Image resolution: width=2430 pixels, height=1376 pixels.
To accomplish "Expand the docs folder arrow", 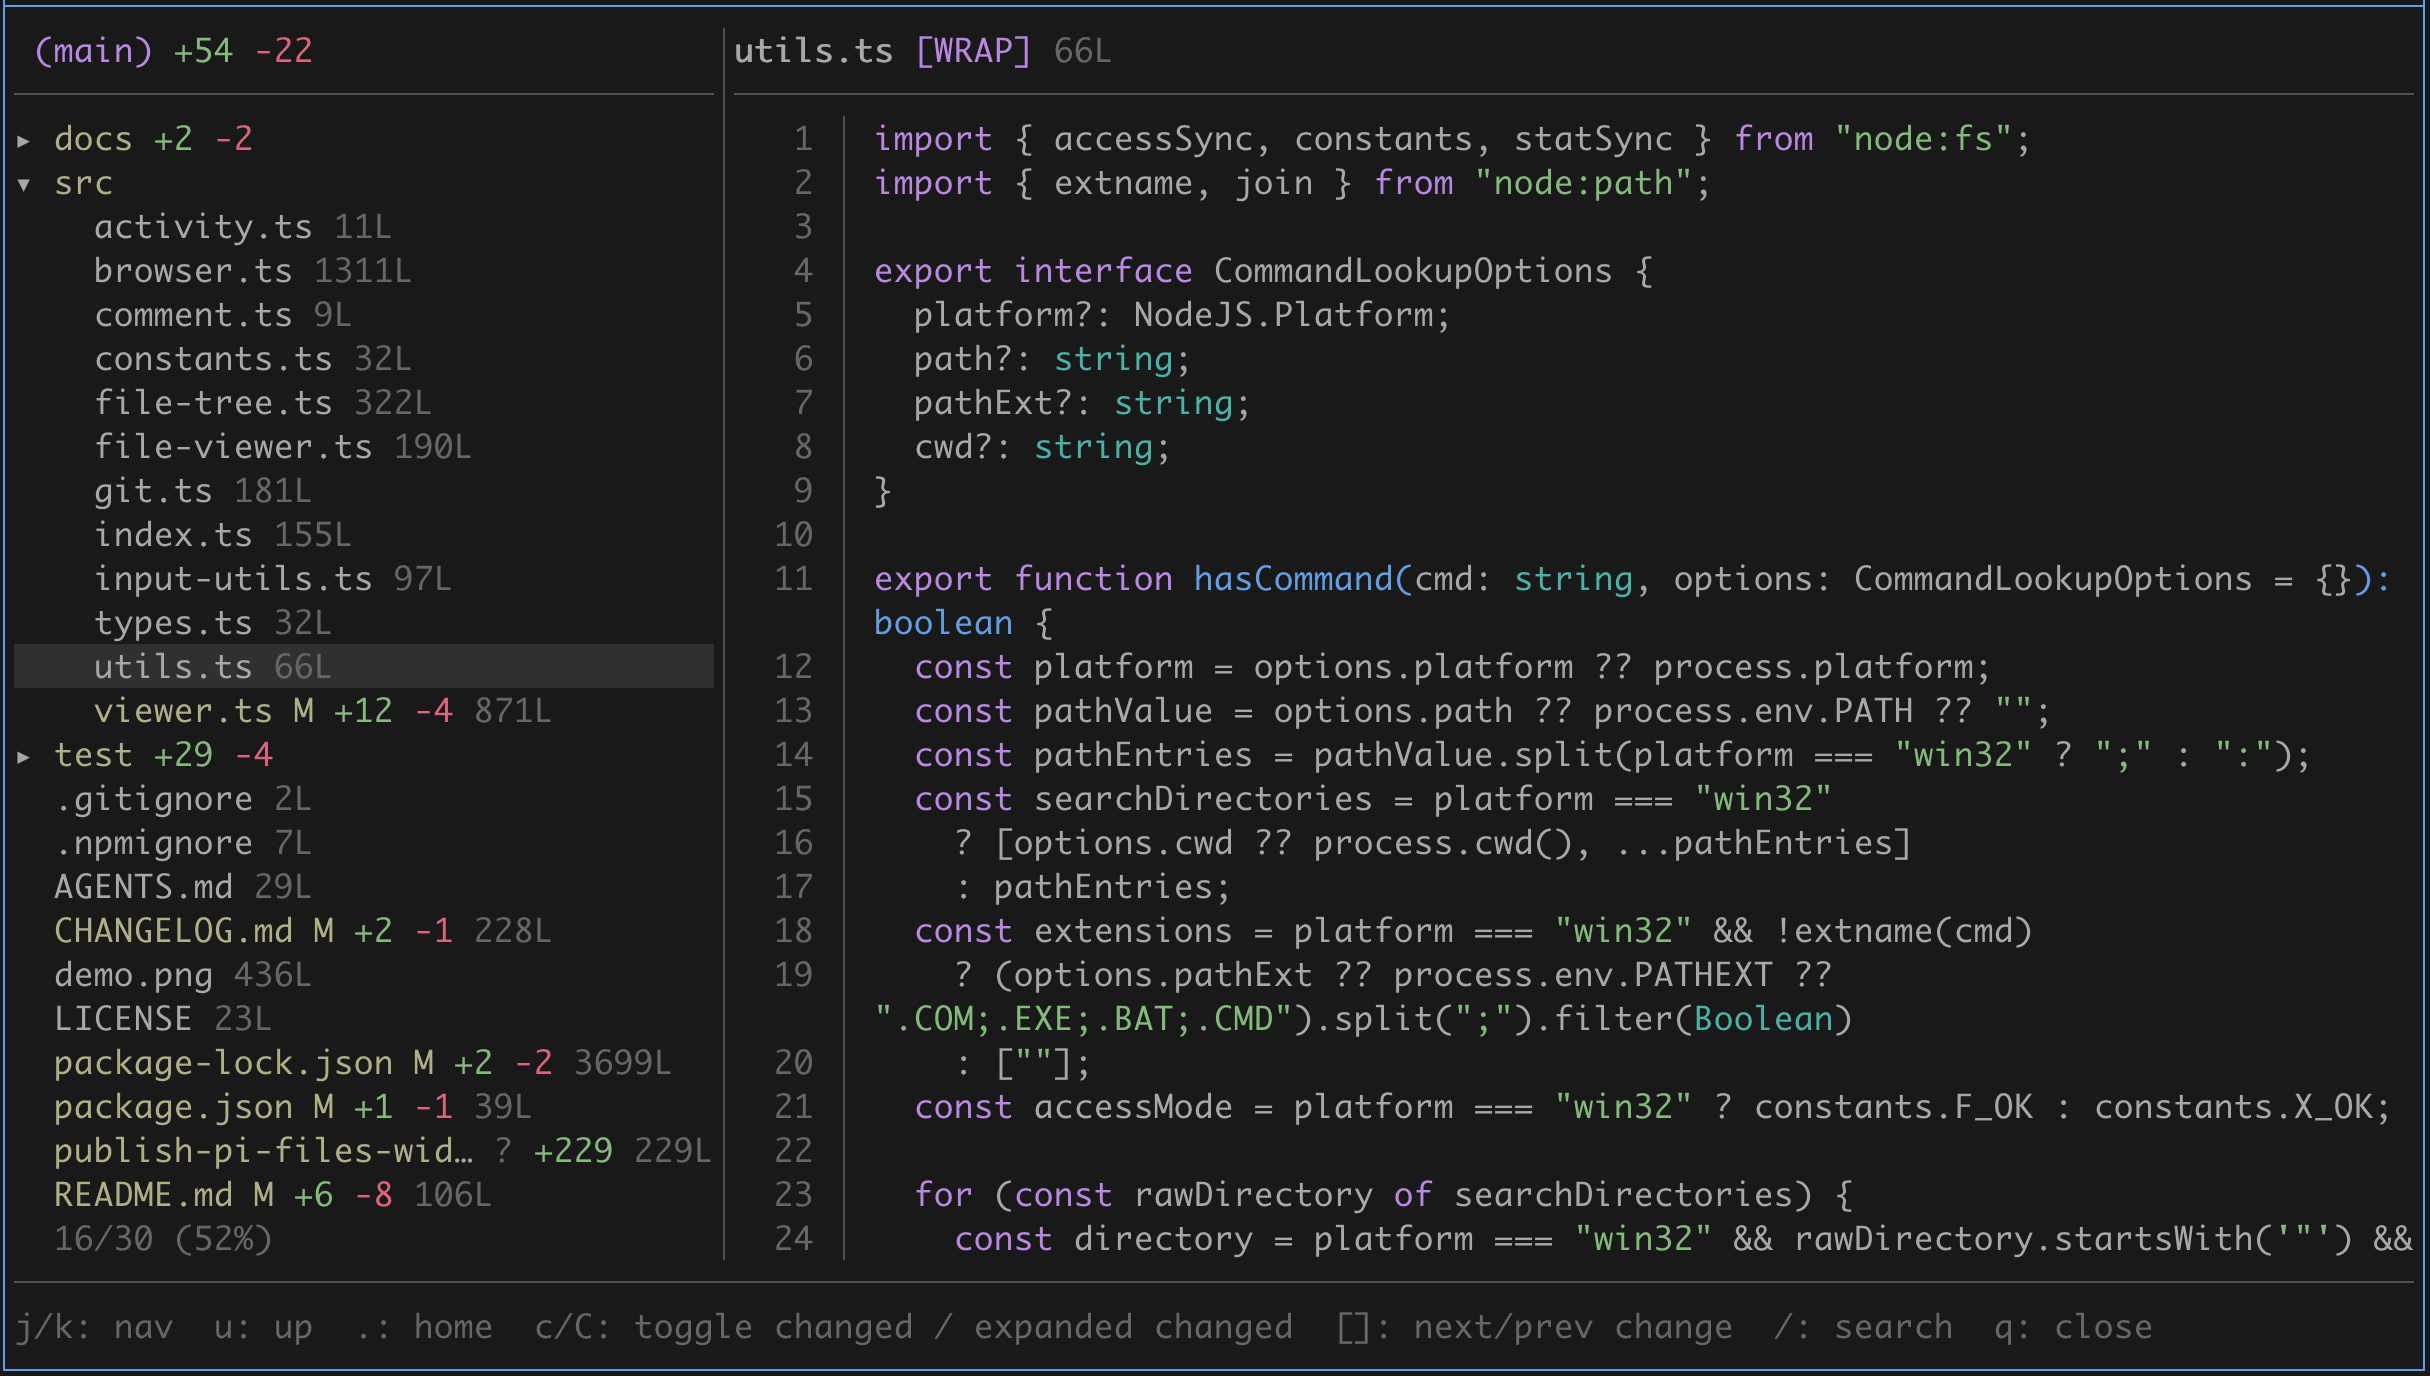I will (x=24, y=140).
